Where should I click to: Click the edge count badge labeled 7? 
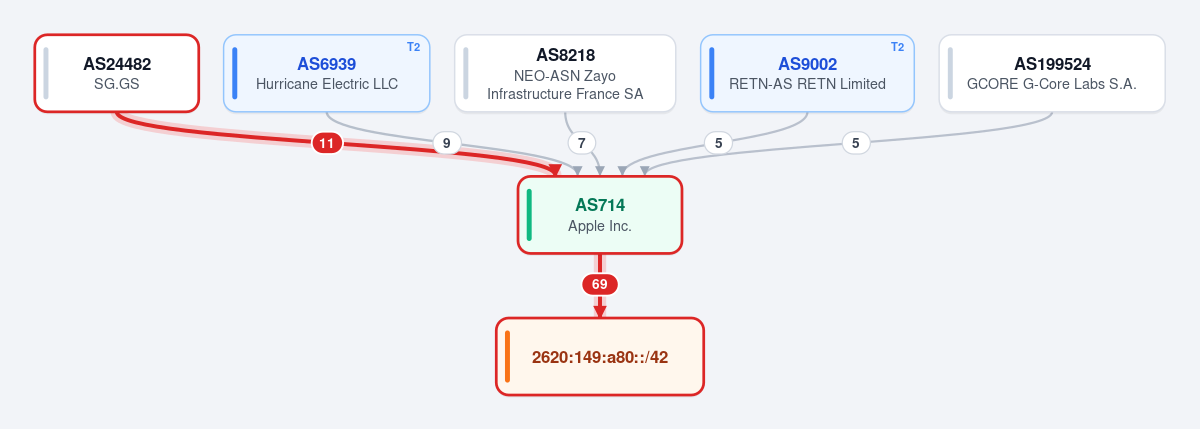pyautogui.click(x=582, y=143)
